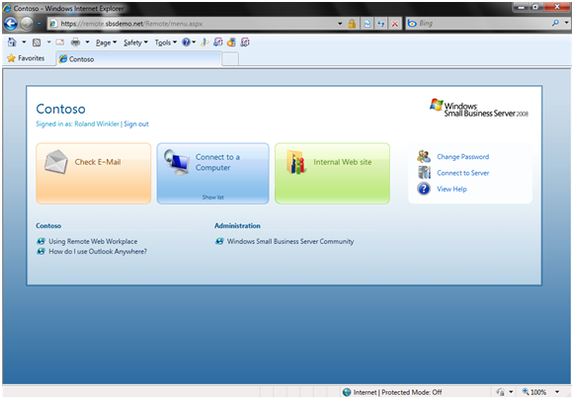Click the folder people icon on Internal Web site
This screenshot has height=400, width=574.
pyautogui.click(x=296, y=162)
